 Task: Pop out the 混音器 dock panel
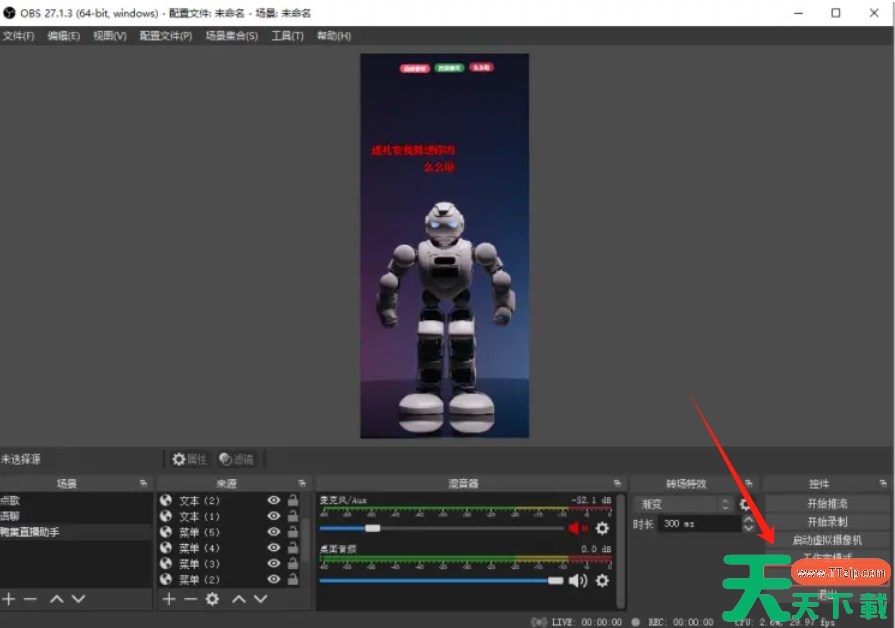618,484
